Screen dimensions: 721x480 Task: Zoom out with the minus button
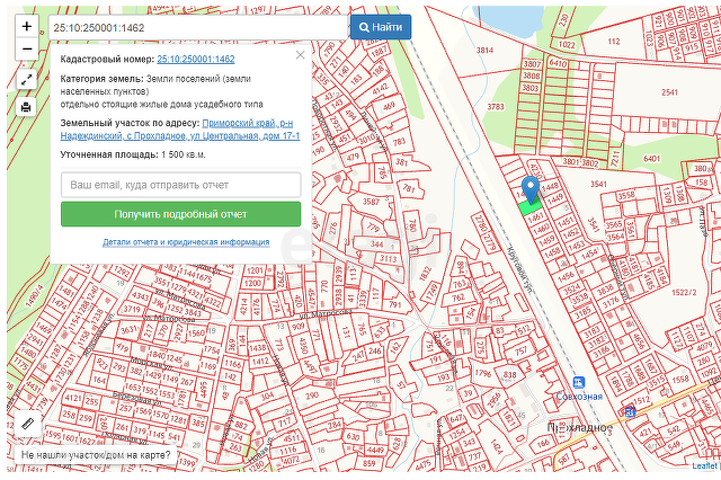[x=27, y=50]
